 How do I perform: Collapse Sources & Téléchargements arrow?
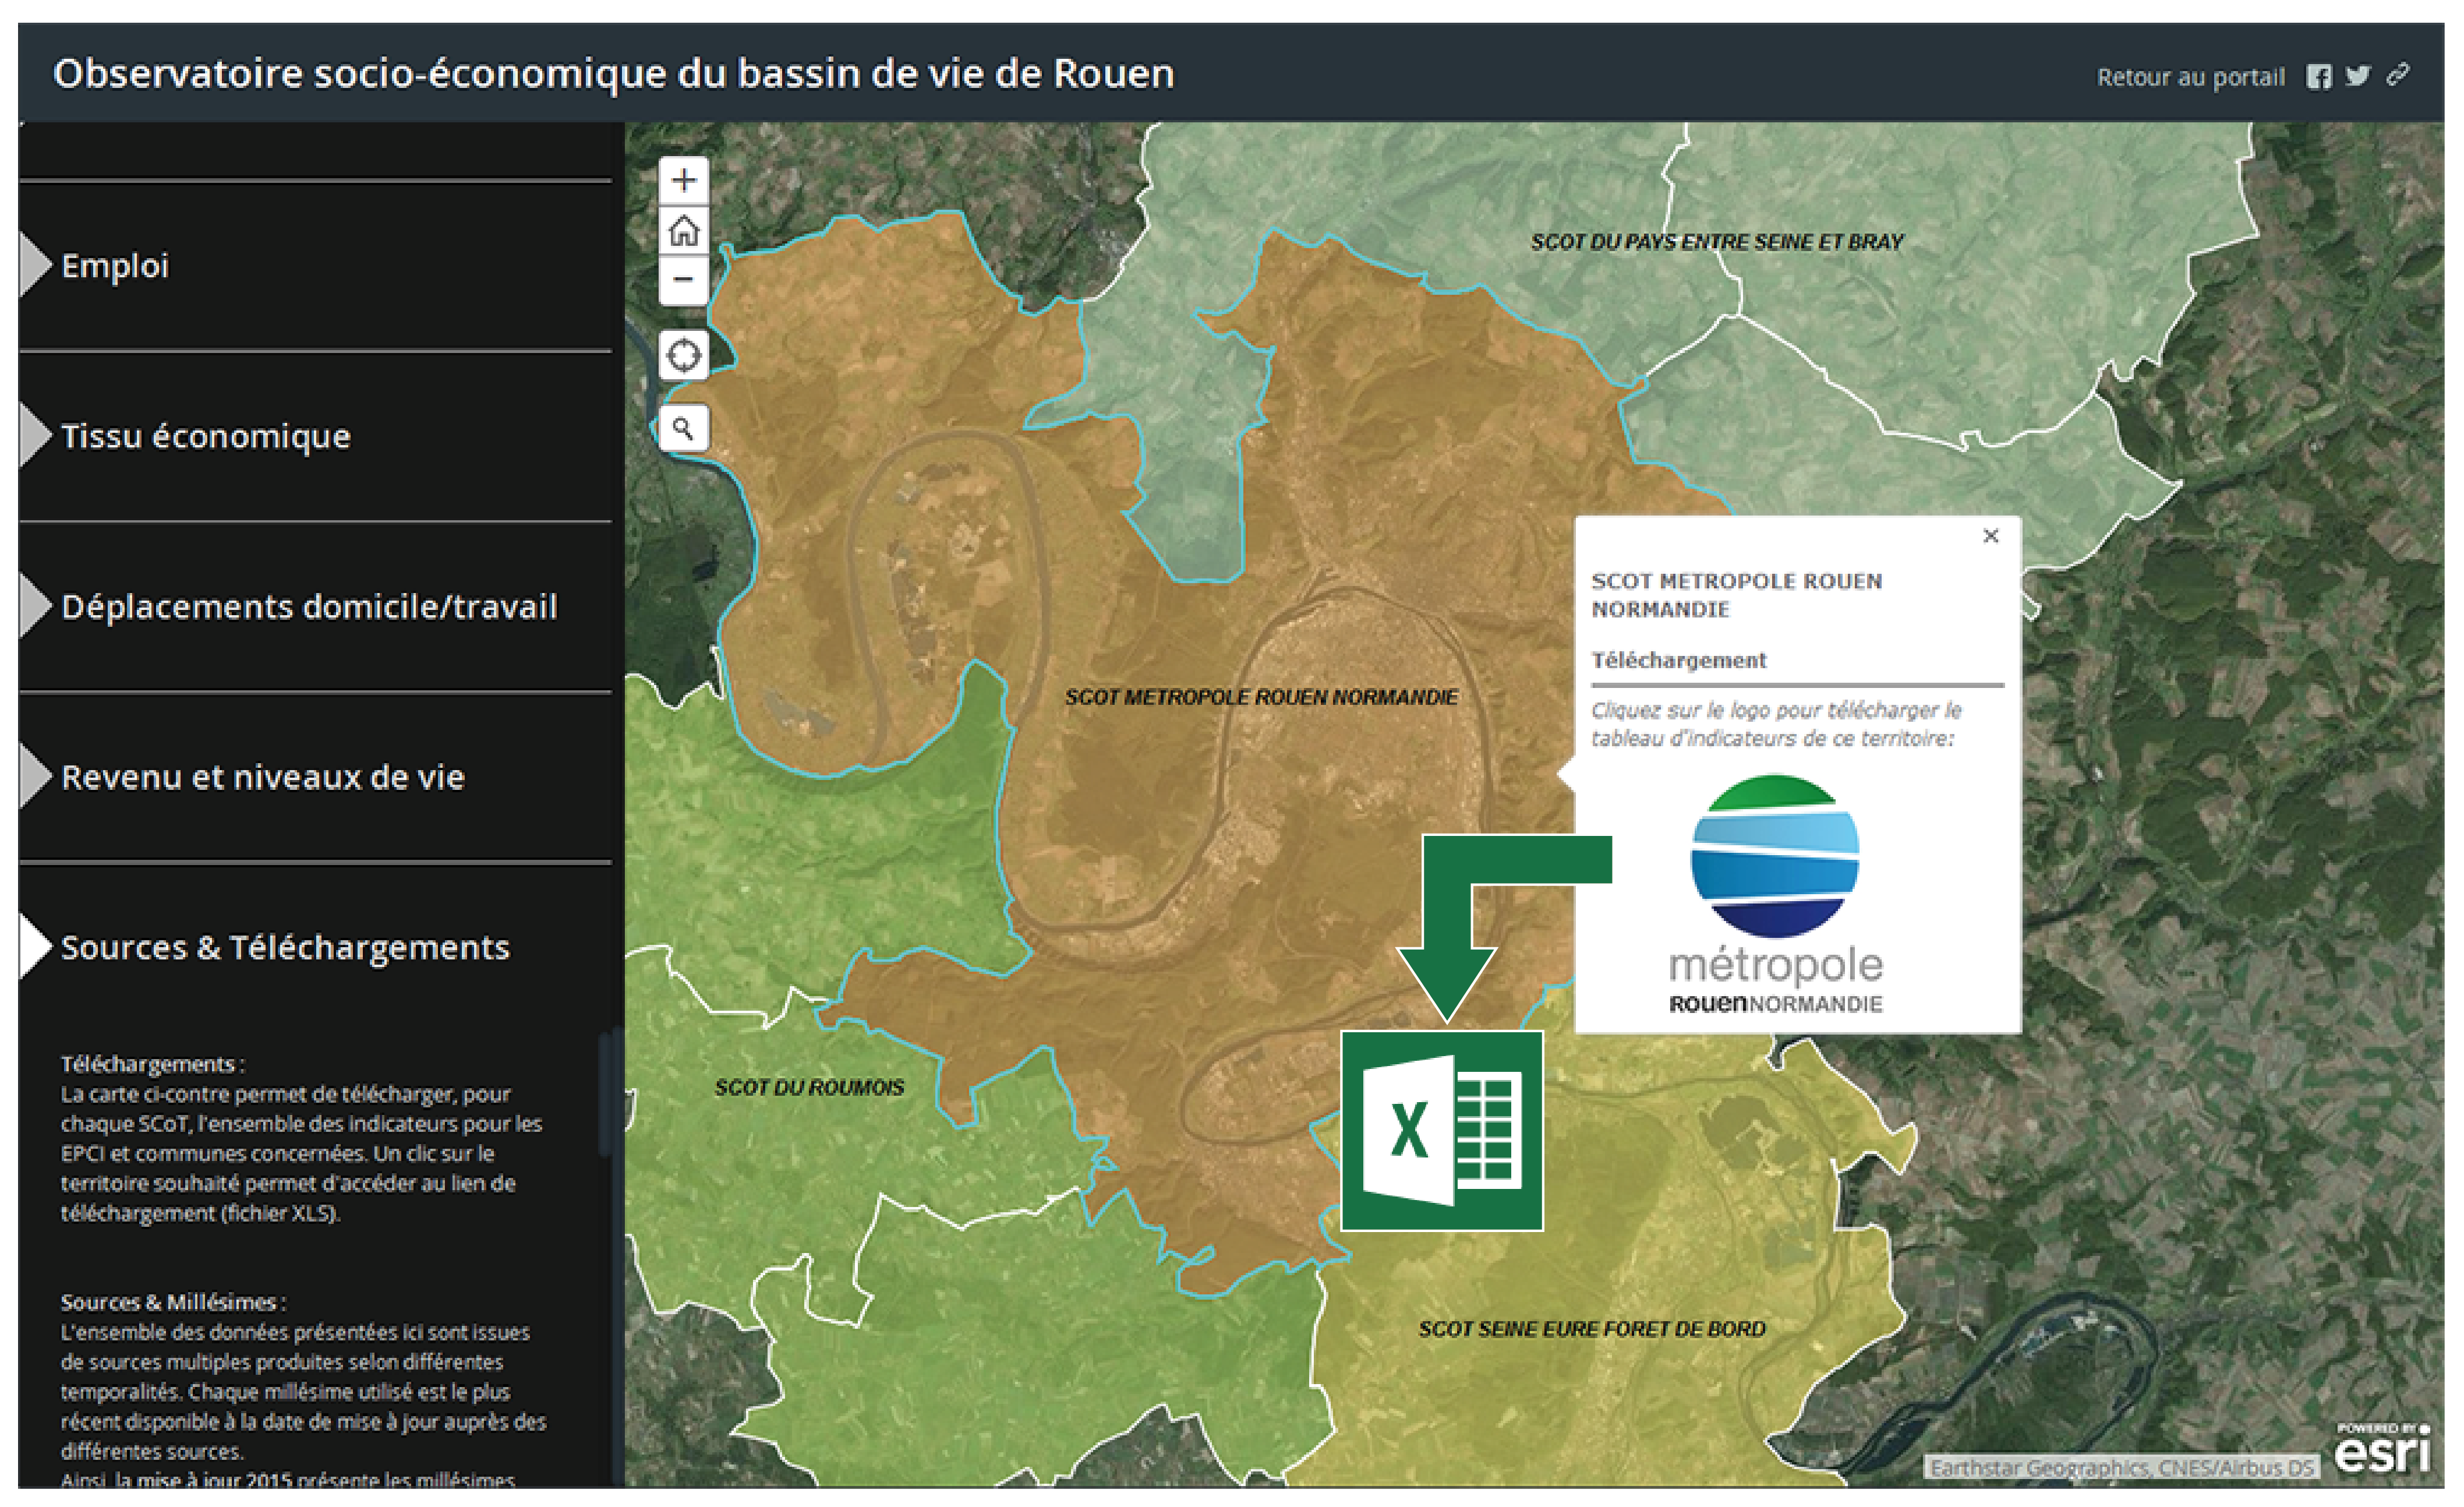coord(35,946)
